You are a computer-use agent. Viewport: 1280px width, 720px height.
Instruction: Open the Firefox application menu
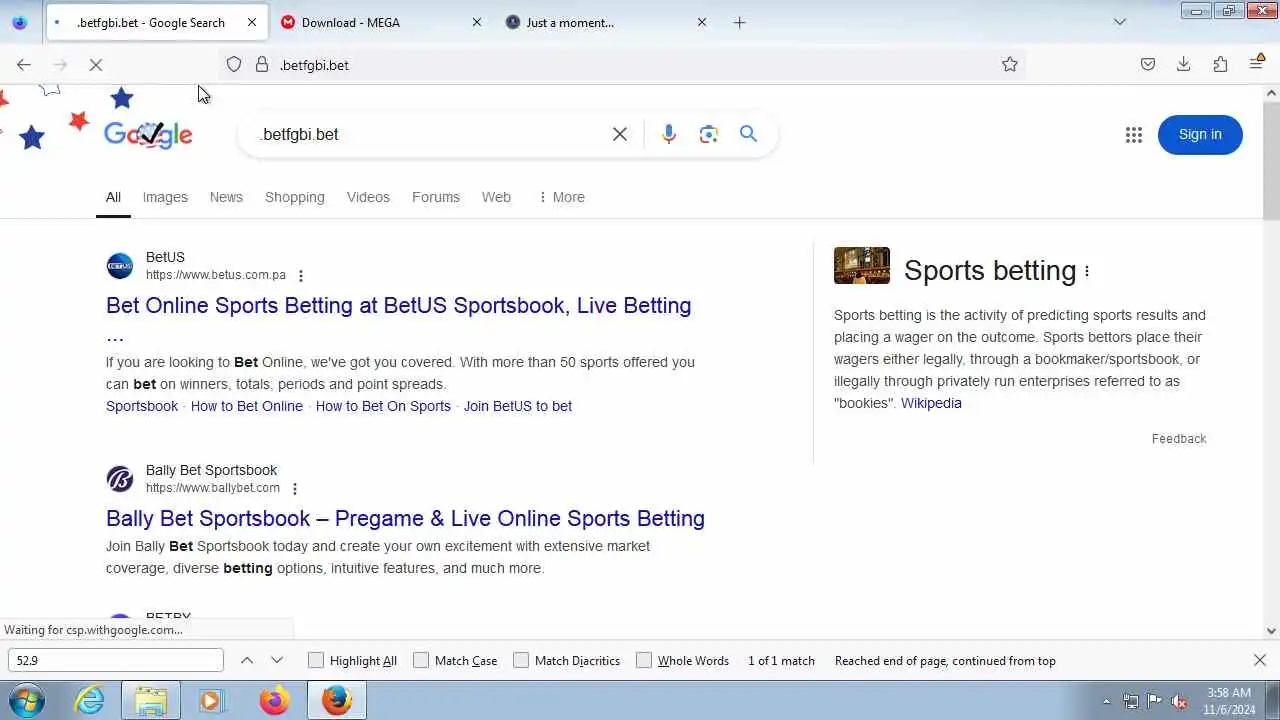click(x=1257, y=64)
